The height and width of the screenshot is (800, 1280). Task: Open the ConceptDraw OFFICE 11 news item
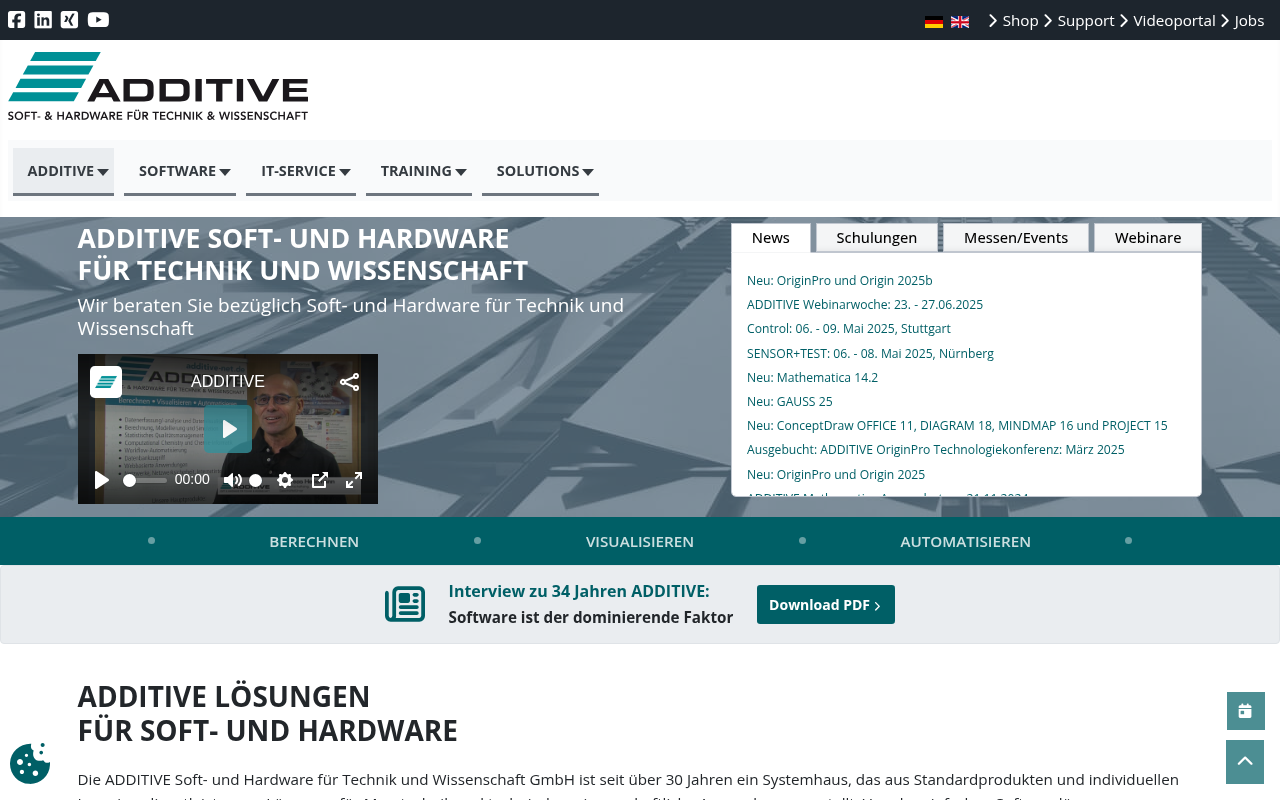957,426
